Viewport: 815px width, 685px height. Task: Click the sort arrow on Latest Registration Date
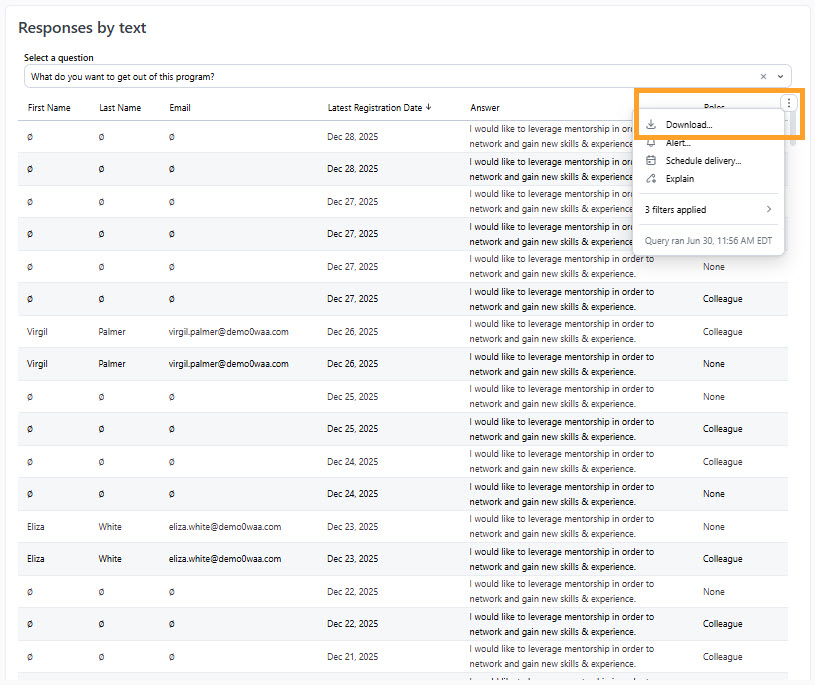click(x=428, y=107)
